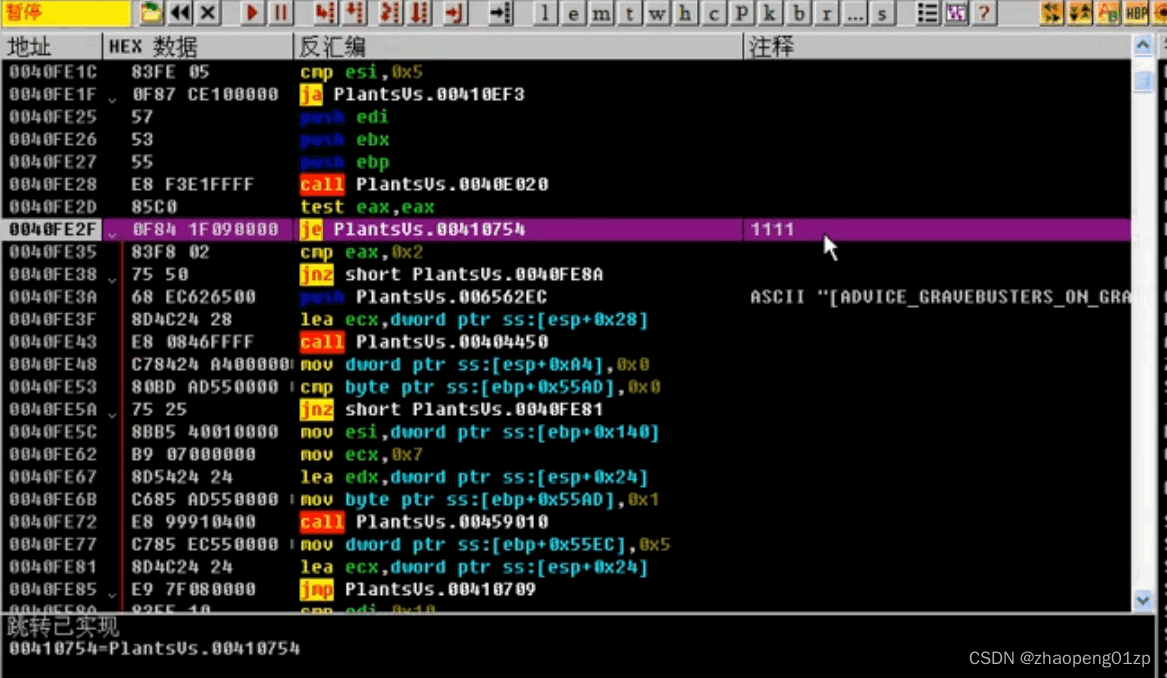Select the push ebx instruction row
Image resolution: width=1167 pixels, height=678 pixels.
coord(566,139)
